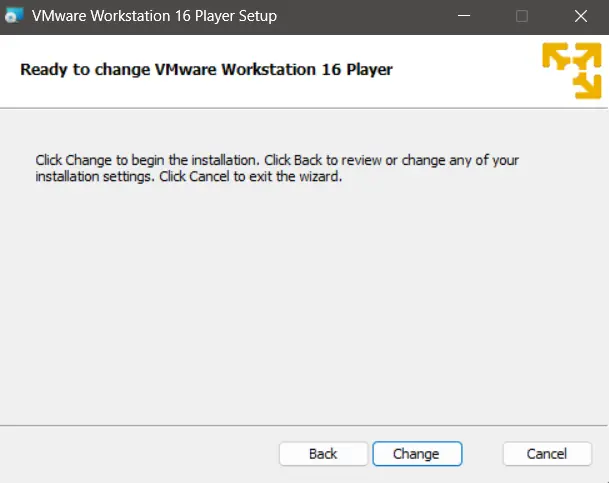
Task: Click the sentence 'Click Change to begin the installation'
Action: pyautogui.click(x=148, y=160)
